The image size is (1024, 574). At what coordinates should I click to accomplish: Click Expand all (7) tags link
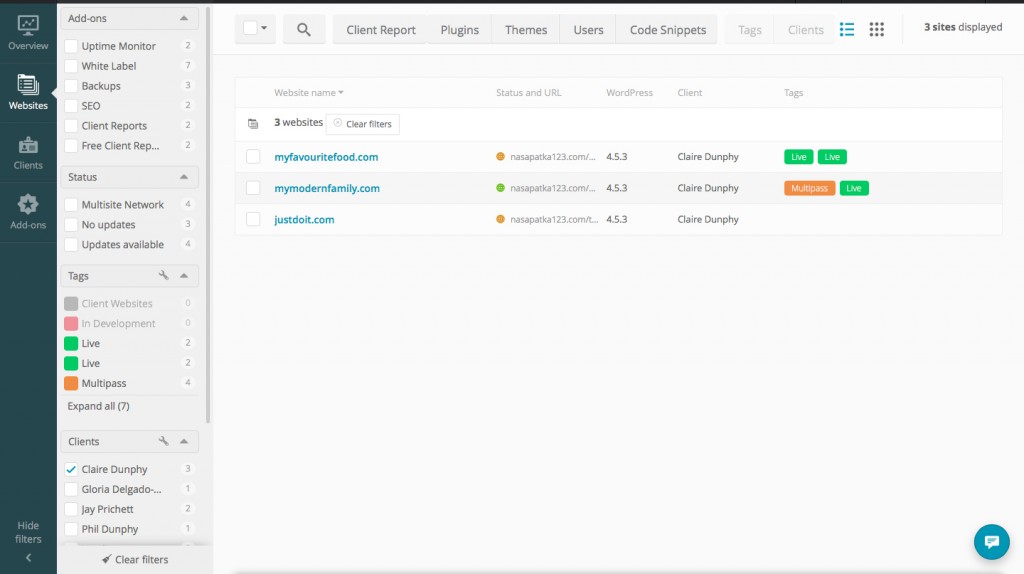pyautogui.click(x=98, y=406)
